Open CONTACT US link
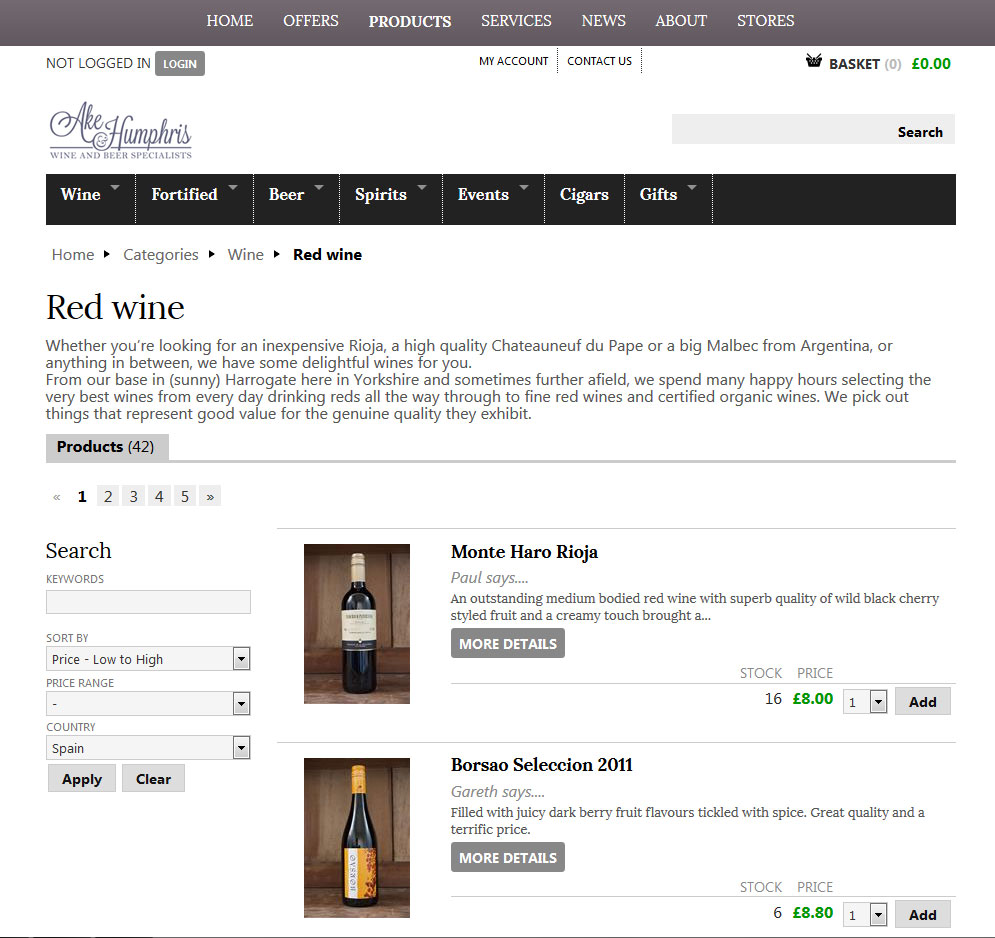Image resolution: width=995 pixels, height=938 pixels. point(599,61)
